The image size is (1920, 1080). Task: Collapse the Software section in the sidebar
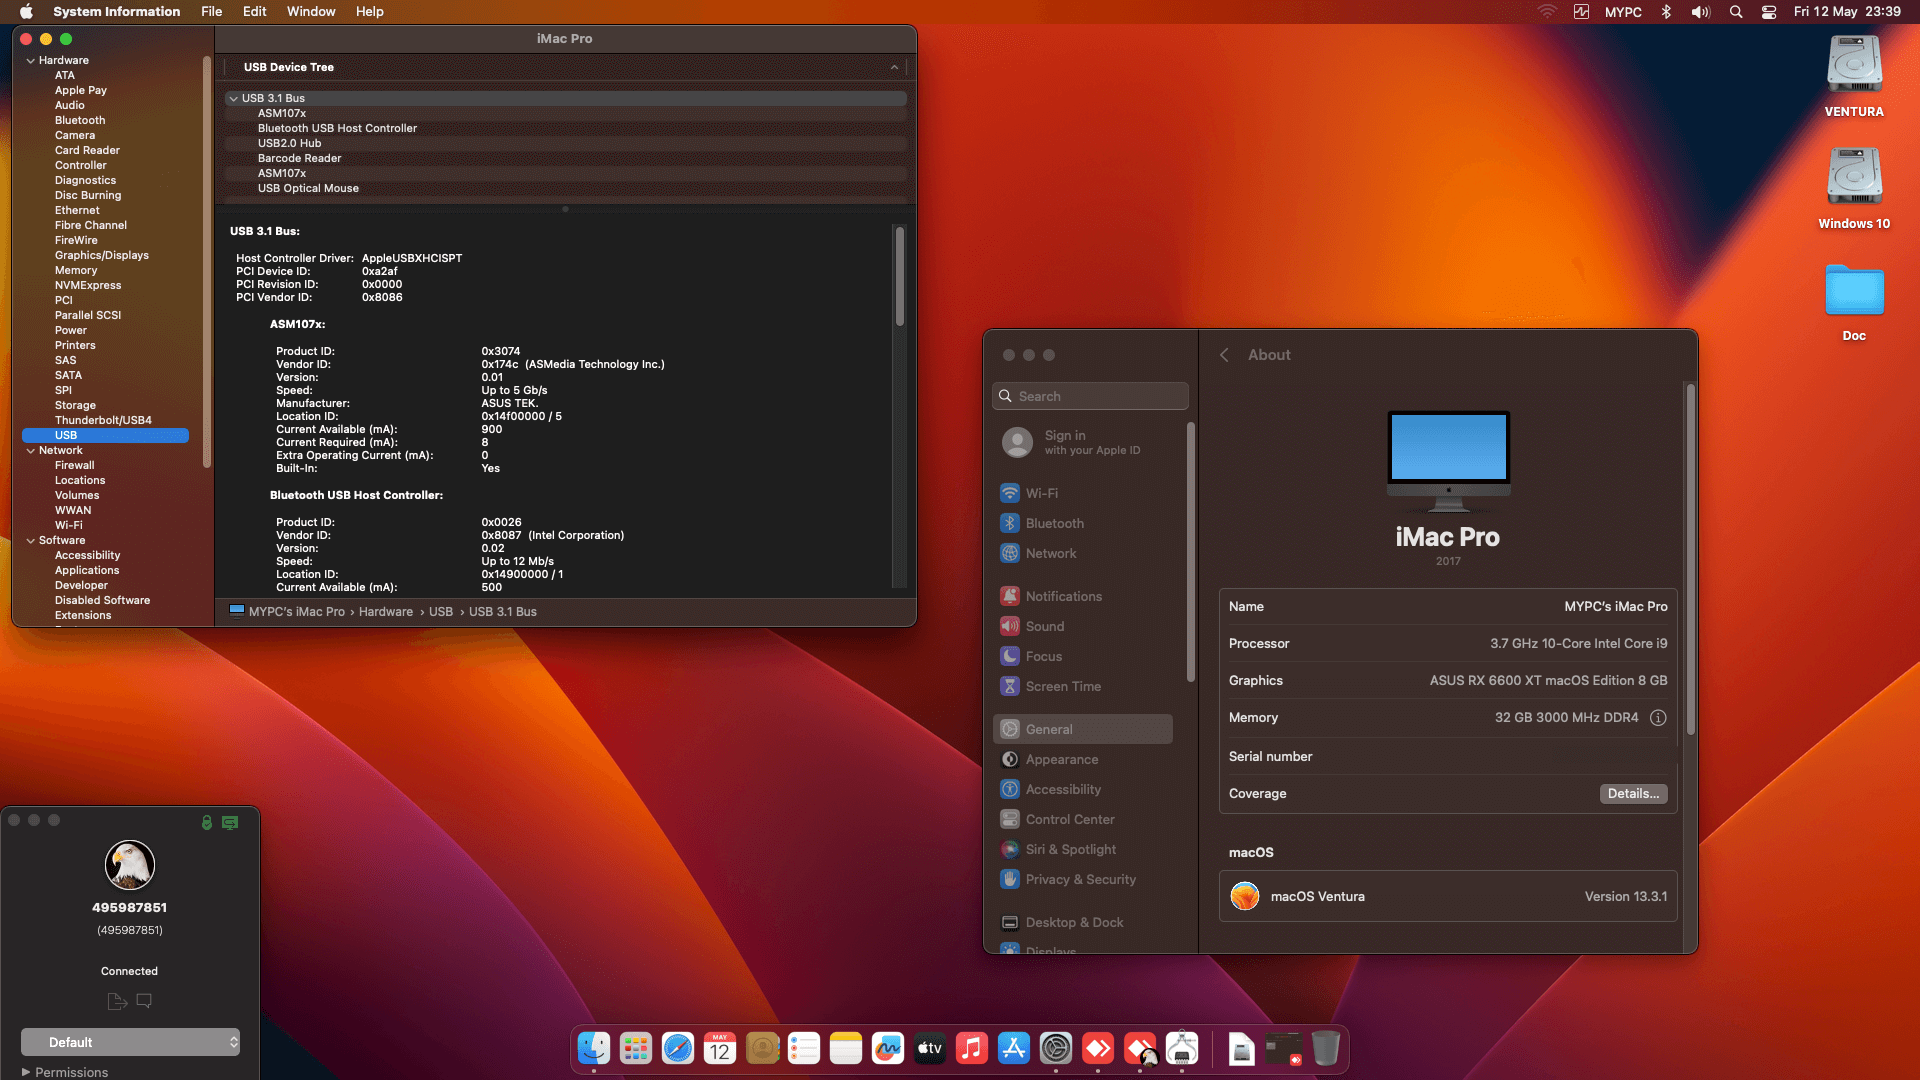[31, 541]
